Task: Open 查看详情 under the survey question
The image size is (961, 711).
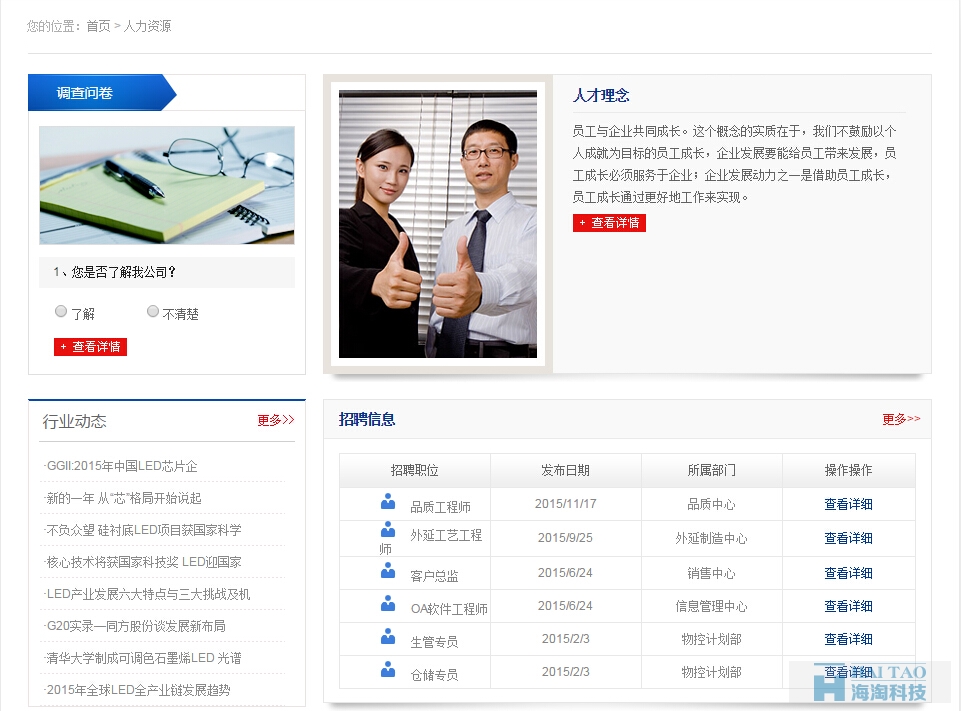Action: point(90,347)
